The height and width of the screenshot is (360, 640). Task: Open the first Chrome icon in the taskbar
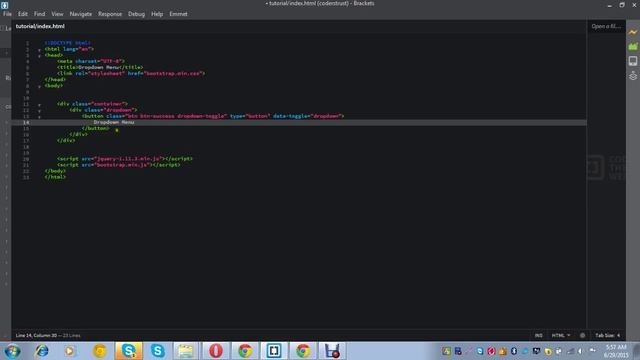pos(245,351)
